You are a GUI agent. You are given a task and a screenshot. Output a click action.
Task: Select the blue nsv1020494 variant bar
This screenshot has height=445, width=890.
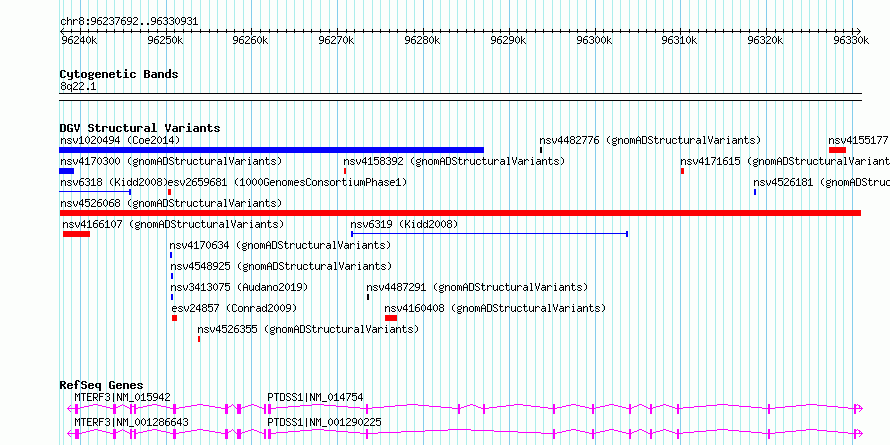(x=271, y=150)
